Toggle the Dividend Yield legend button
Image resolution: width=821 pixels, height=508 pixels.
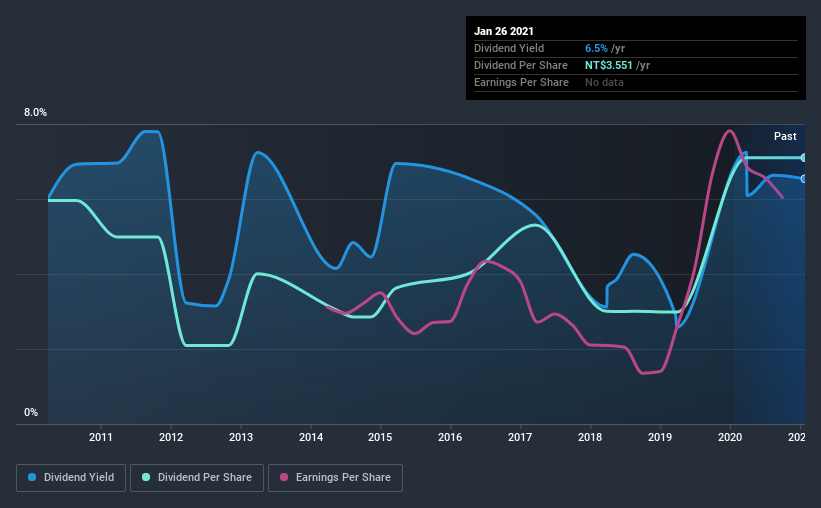point(71,478)
